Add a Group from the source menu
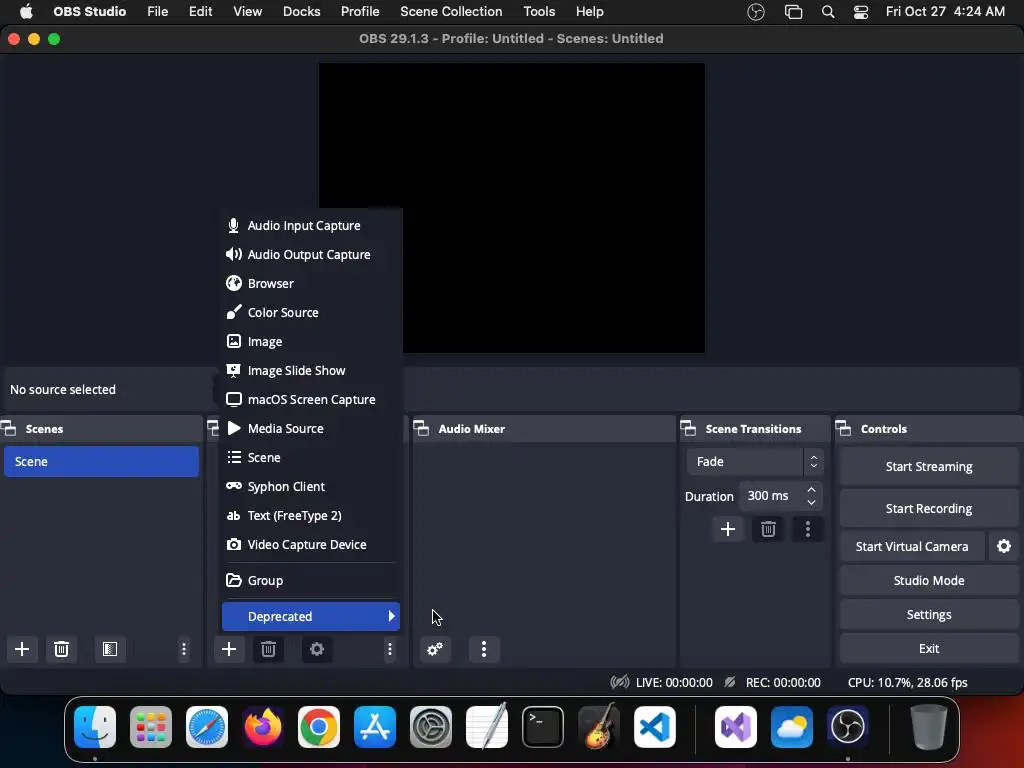1024x768 pixels. [x=311, y=581]
